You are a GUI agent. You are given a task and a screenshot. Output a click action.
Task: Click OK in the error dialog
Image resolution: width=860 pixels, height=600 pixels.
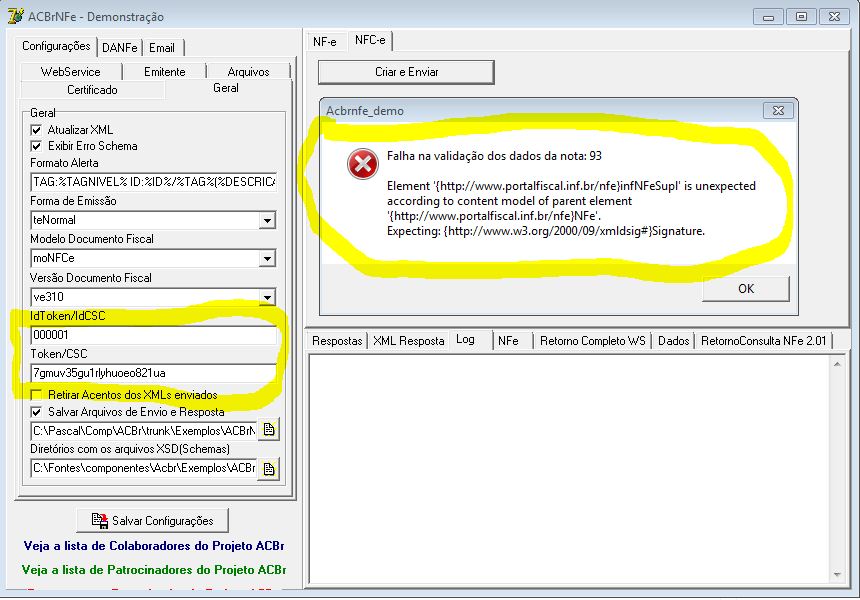(746, 289)
